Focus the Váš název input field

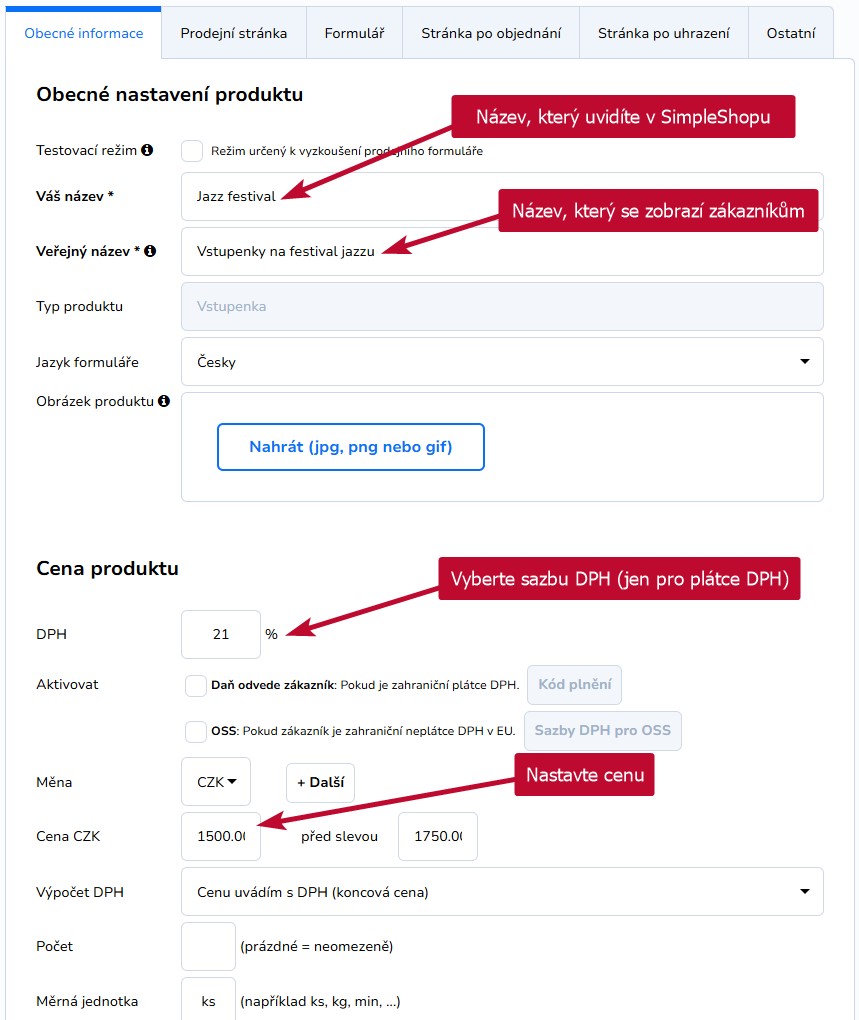[x=502, y=196]
